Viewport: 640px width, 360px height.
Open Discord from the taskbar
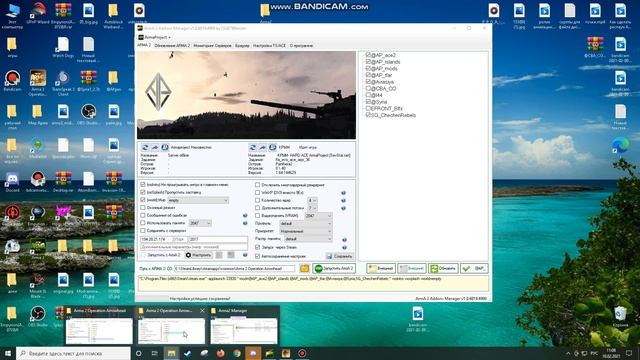point(253,353)
